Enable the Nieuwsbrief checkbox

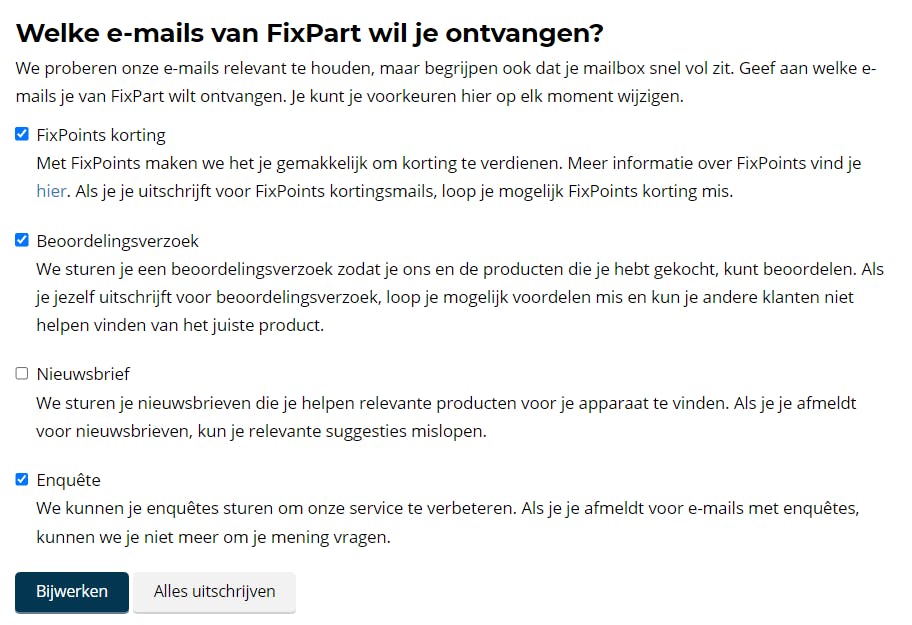pos(22,374)
